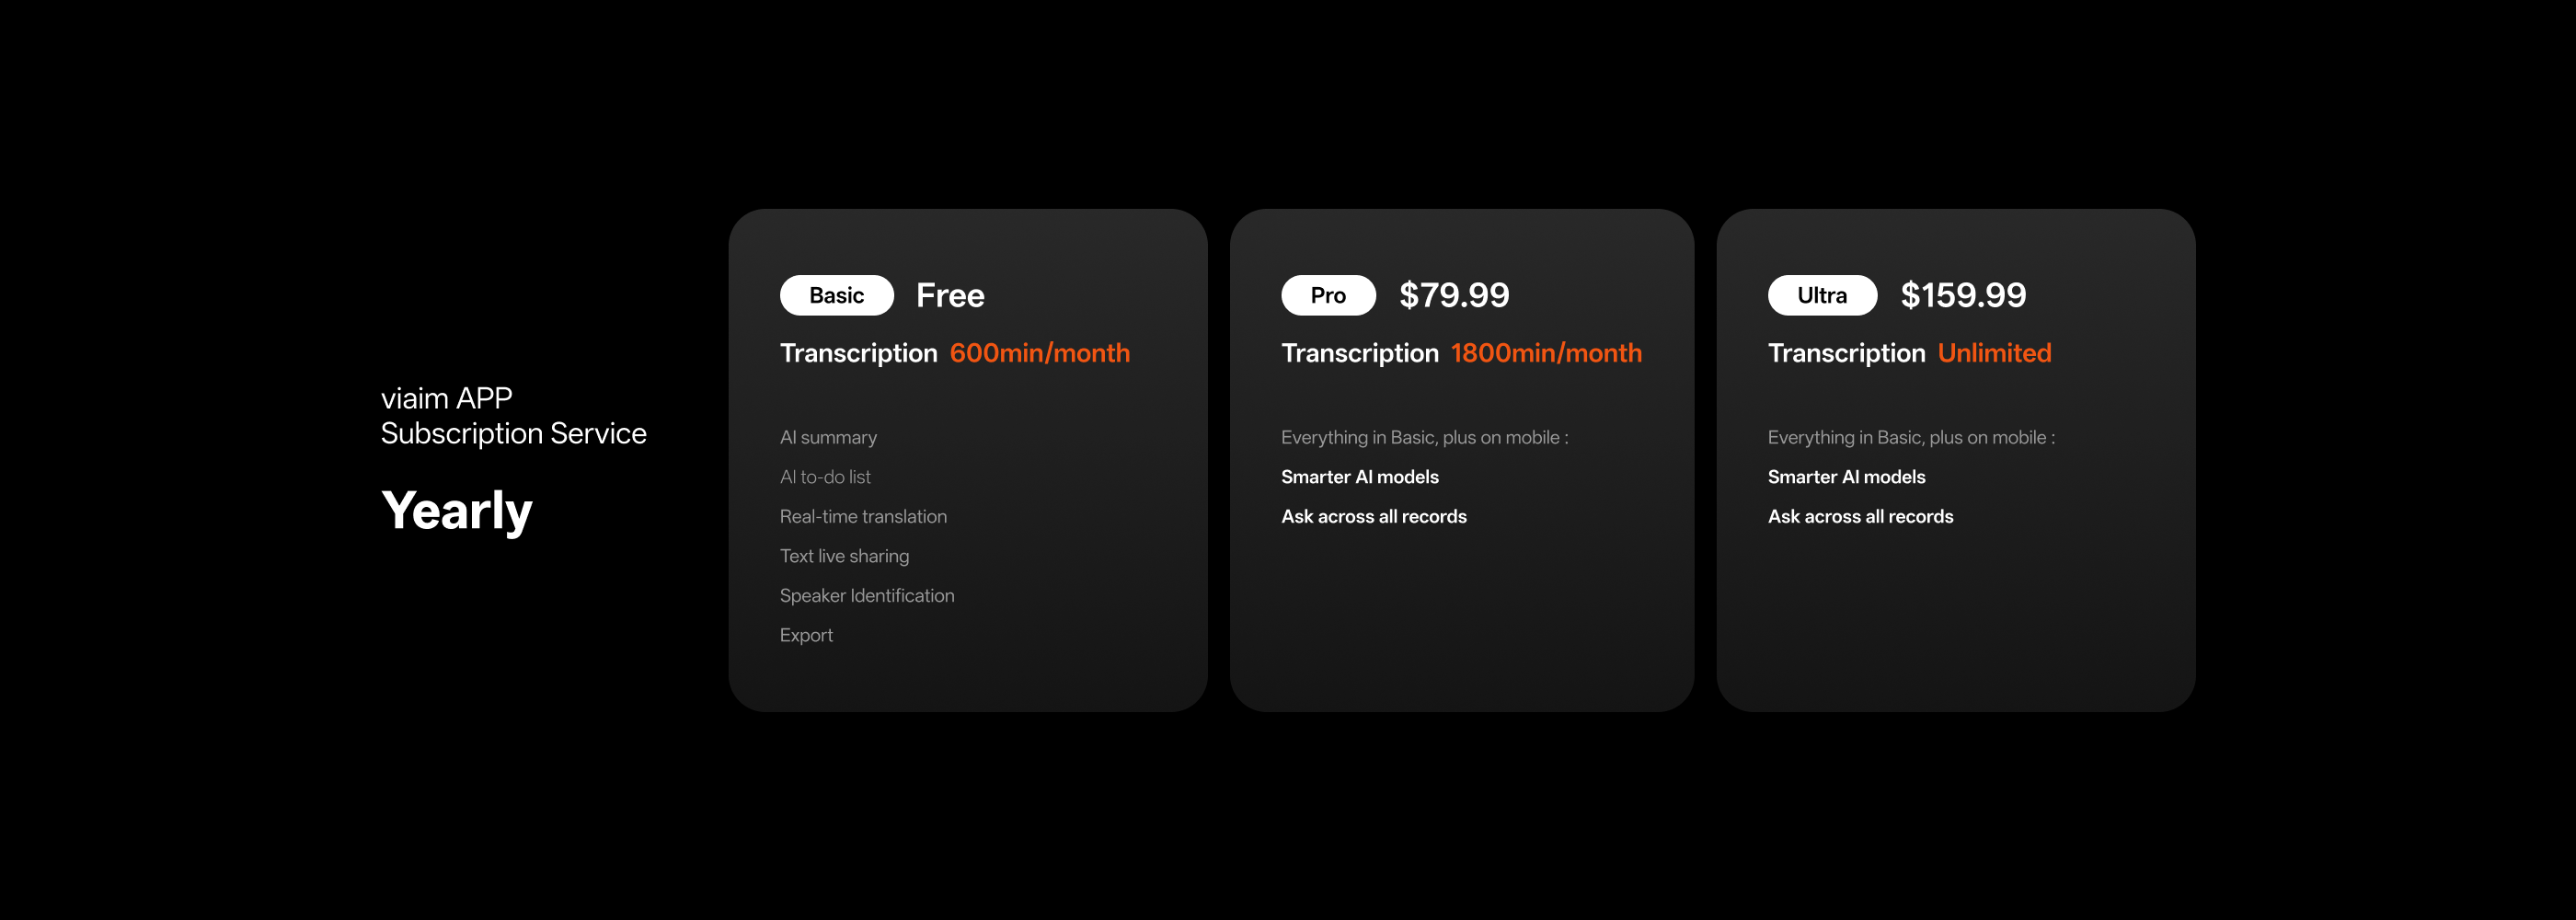The image size is (2576, 920).
Task: Click the $159.99 Ultra price
Action: [1963, 295]
